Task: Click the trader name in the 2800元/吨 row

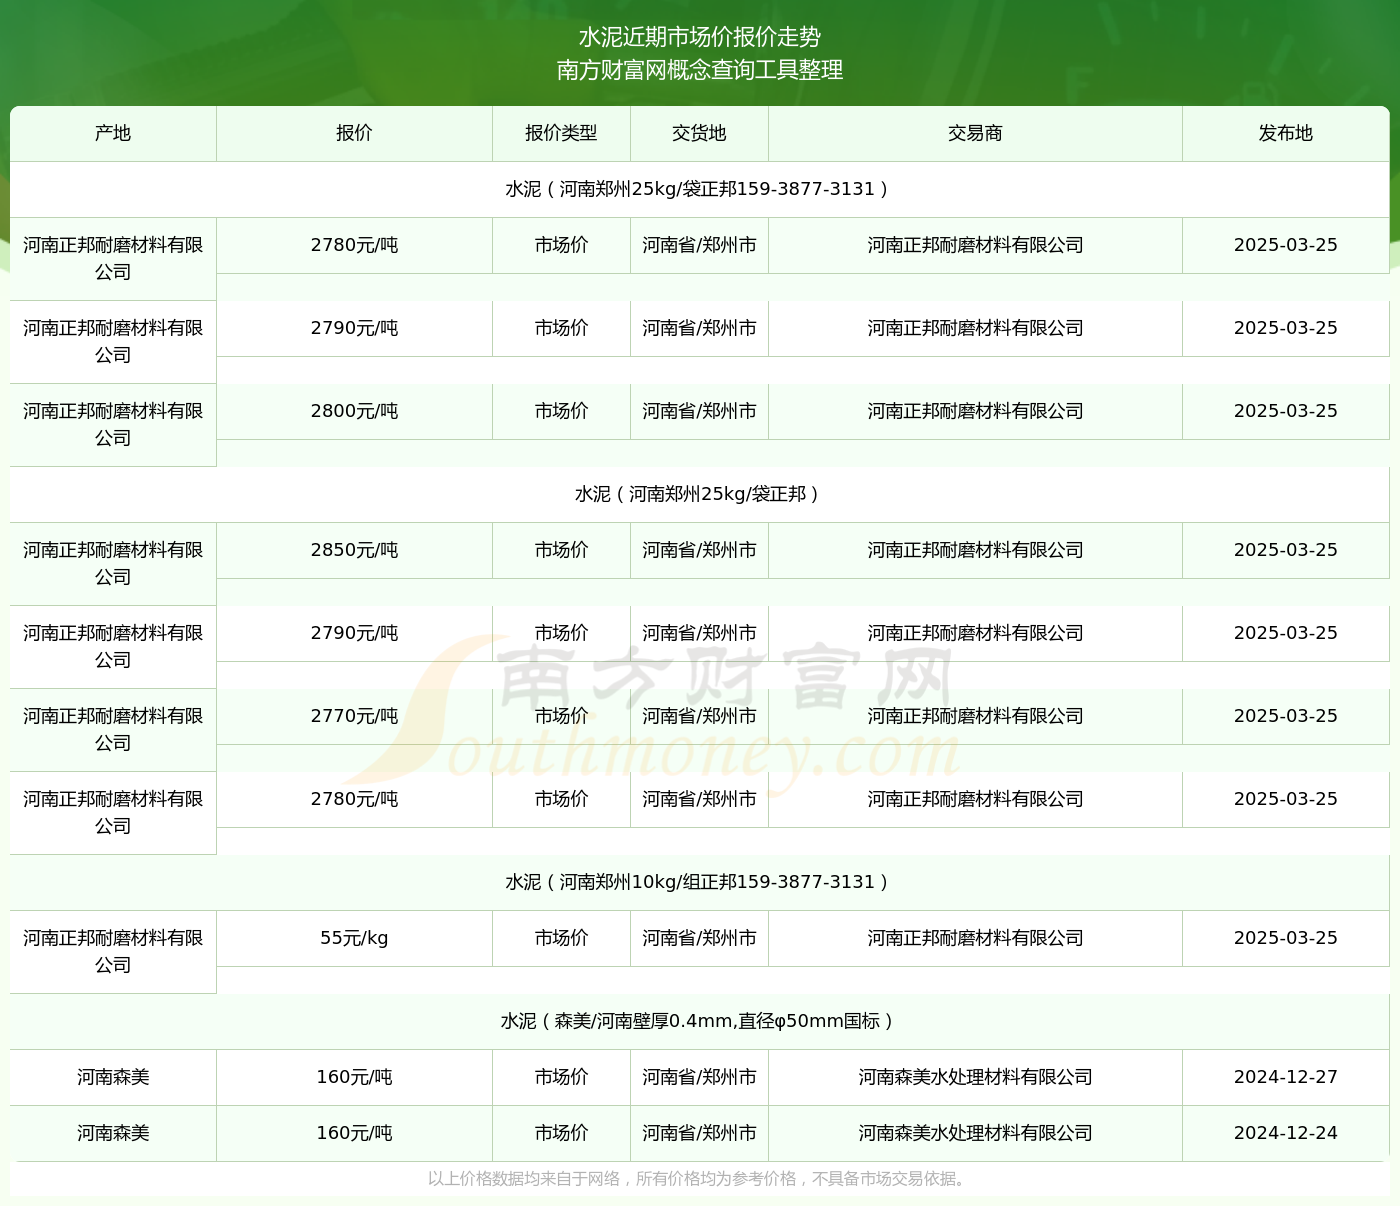Action: [975, 411]
